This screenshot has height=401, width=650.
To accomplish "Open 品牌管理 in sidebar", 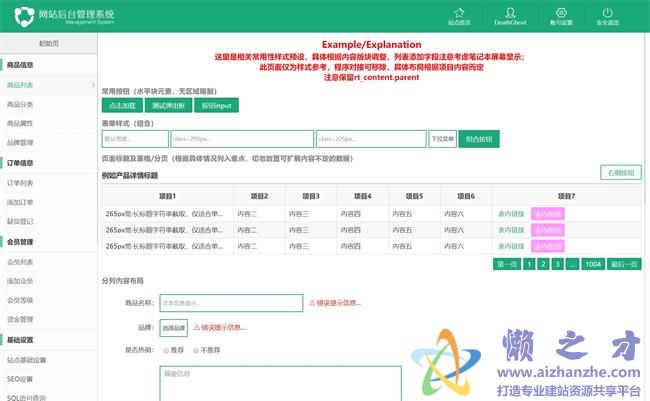I will pos(20,143).
